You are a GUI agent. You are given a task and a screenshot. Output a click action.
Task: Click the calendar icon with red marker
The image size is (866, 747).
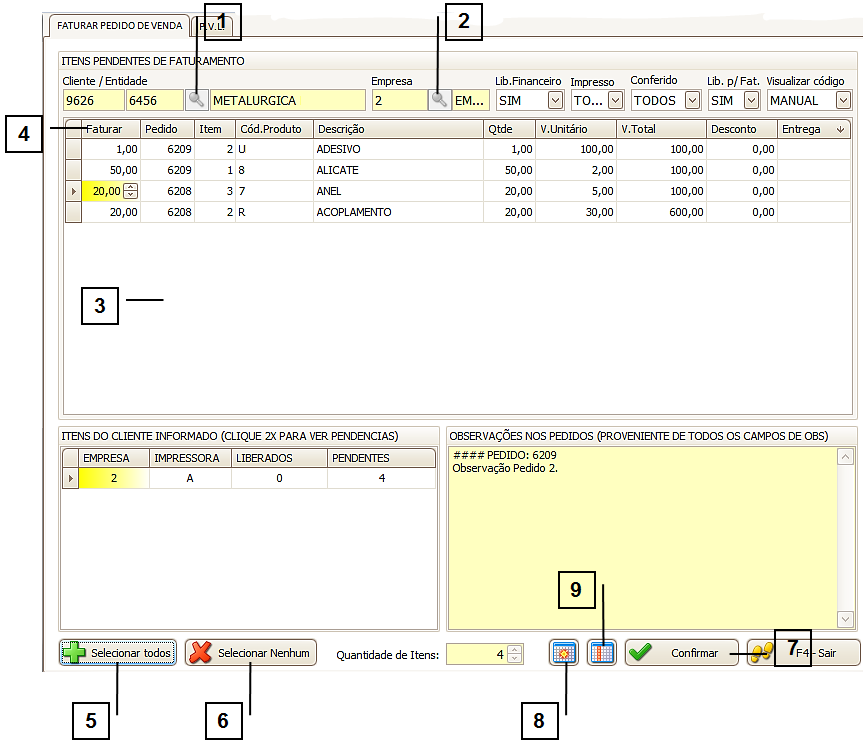point(564,653)
